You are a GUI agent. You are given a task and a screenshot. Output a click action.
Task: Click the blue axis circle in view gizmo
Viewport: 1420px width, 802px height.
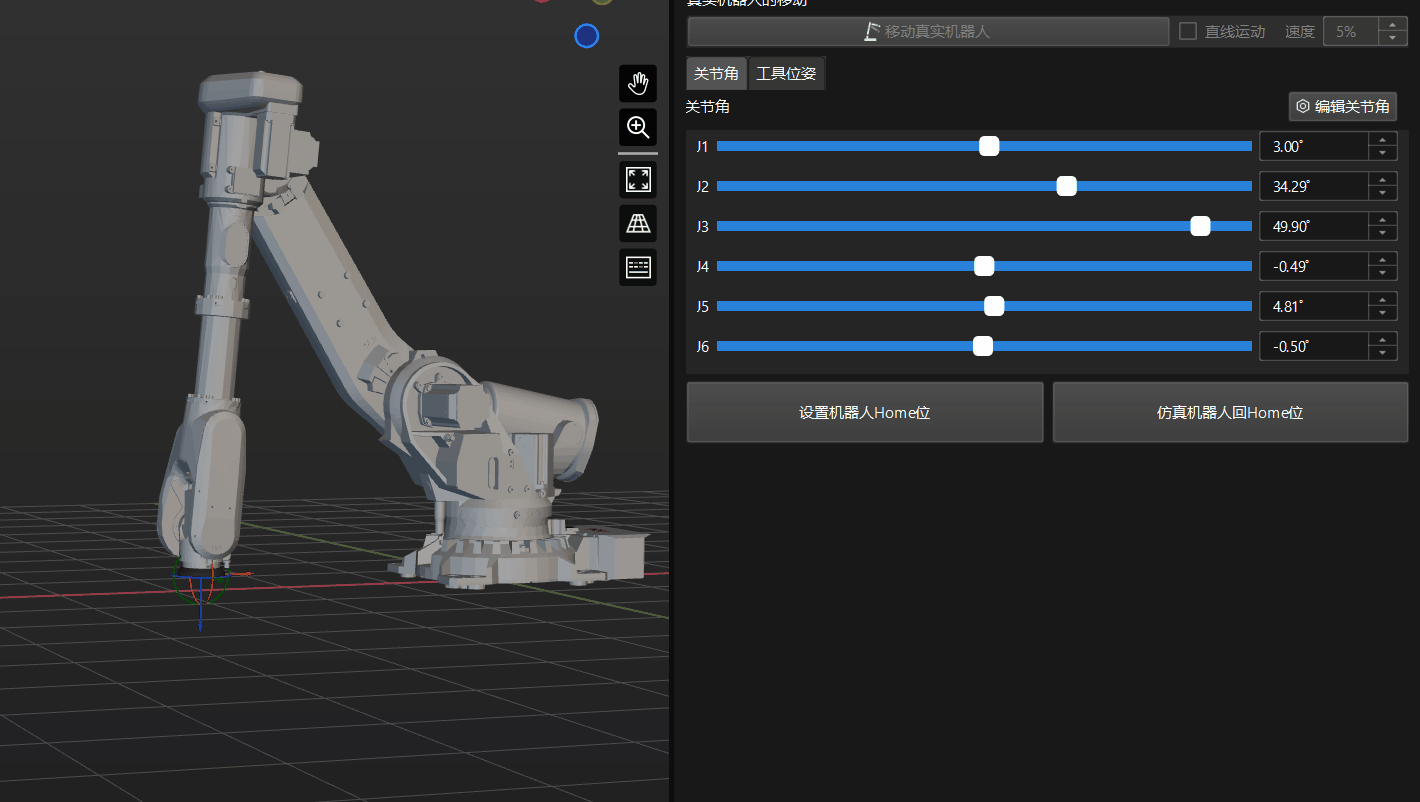coord(586,37)
